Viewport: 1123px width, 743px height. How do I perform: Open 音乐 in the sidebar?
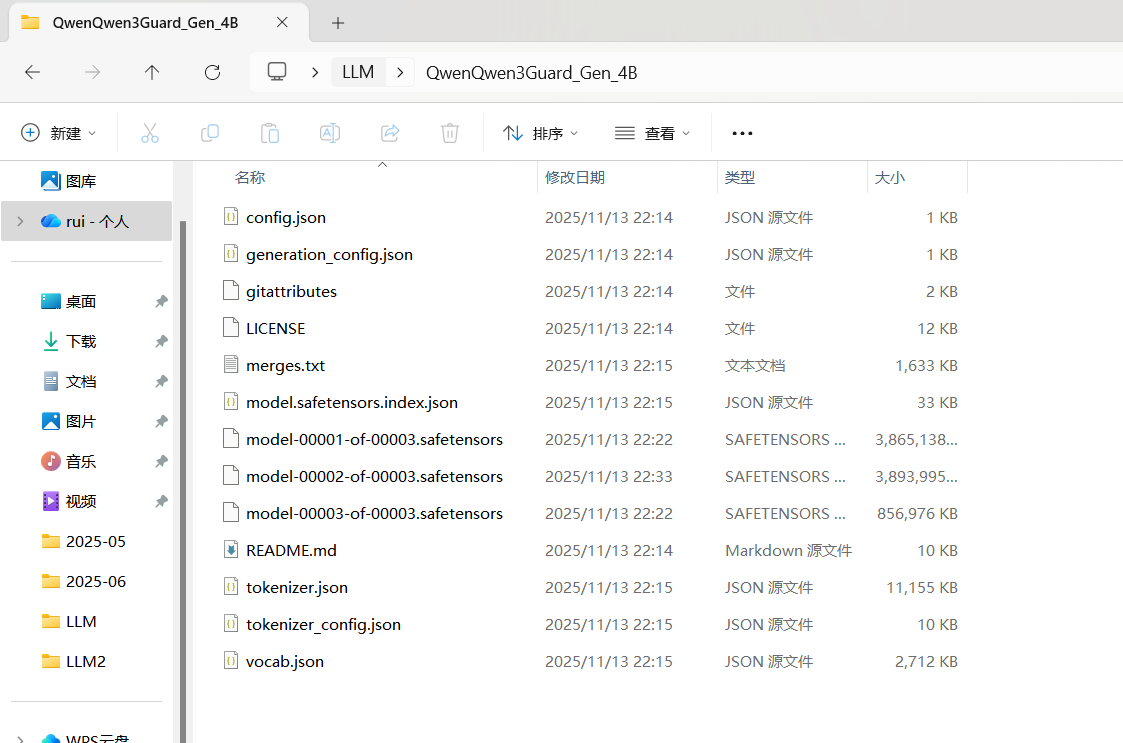[69, 461]
